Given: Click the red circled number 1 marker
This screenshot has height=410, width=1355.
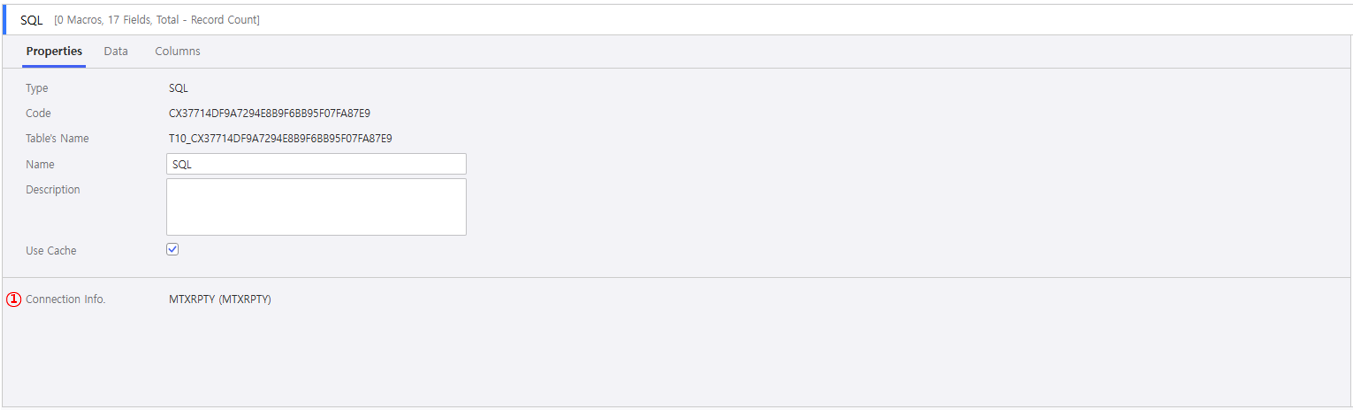Looking at the screenshot, I should pos(14,299).
